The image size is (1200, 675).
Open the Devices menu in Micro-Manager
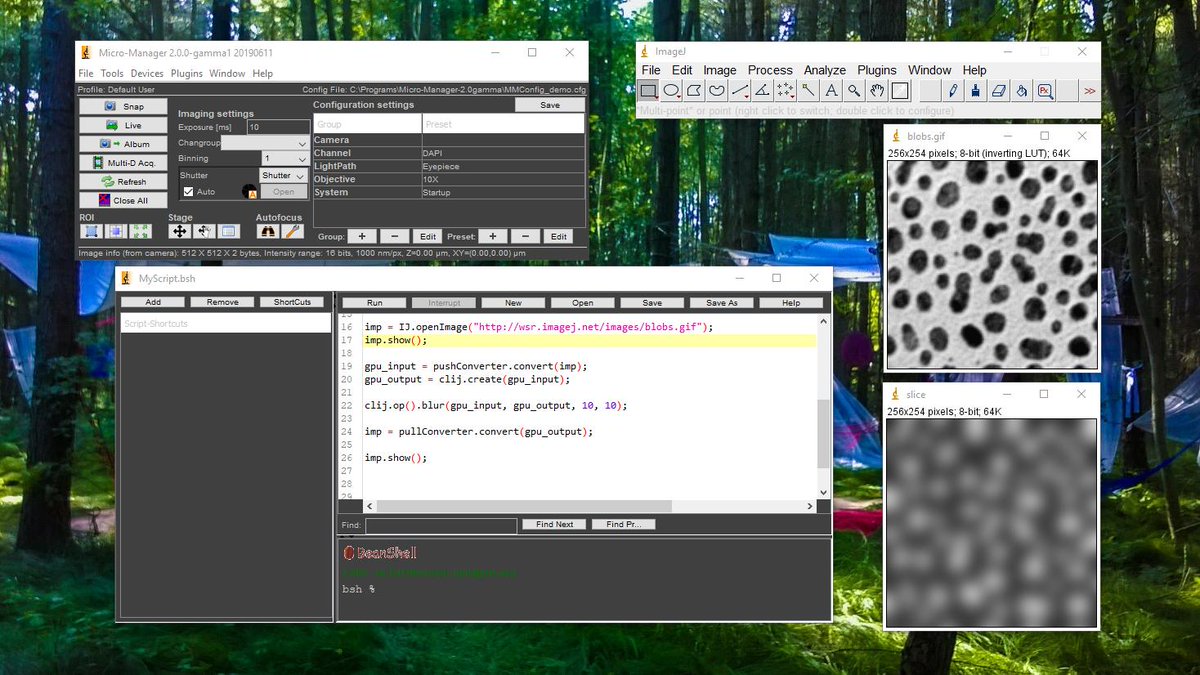pos(147,73)
